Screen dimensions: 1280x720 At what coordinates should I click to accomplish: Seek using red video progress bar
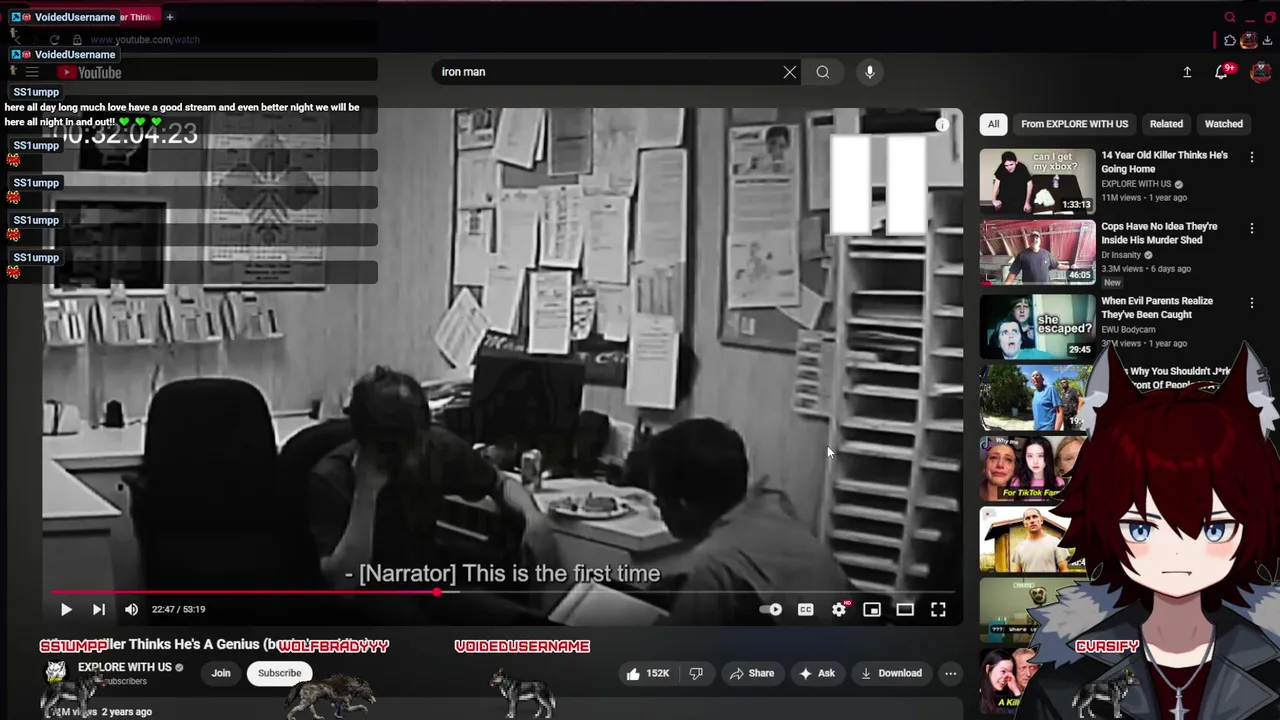[502, 592]
